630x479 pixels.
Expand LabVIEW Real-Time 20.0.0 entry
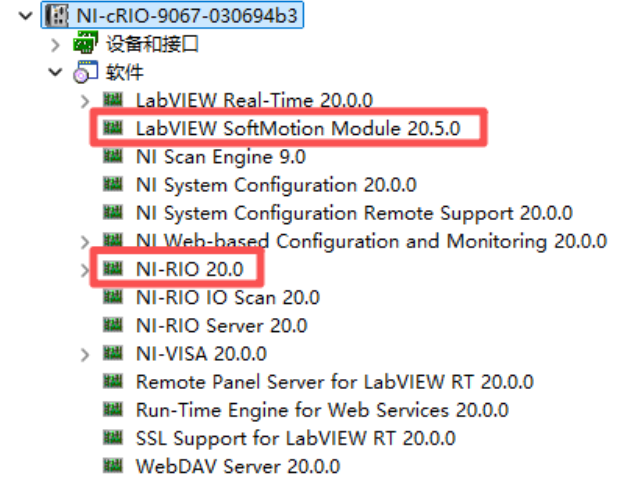pos(84,101)
